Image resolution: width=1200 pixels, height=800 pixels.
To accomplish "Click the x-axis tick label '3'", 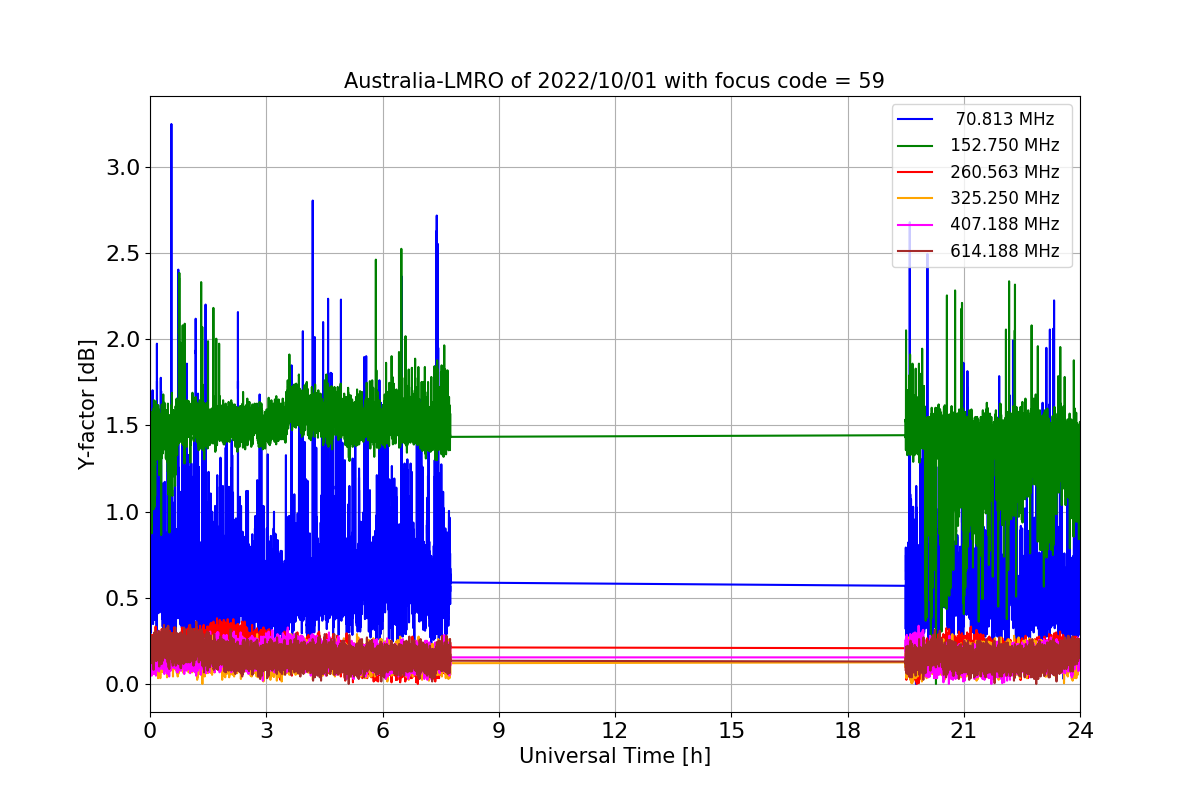I will [266, 730].
